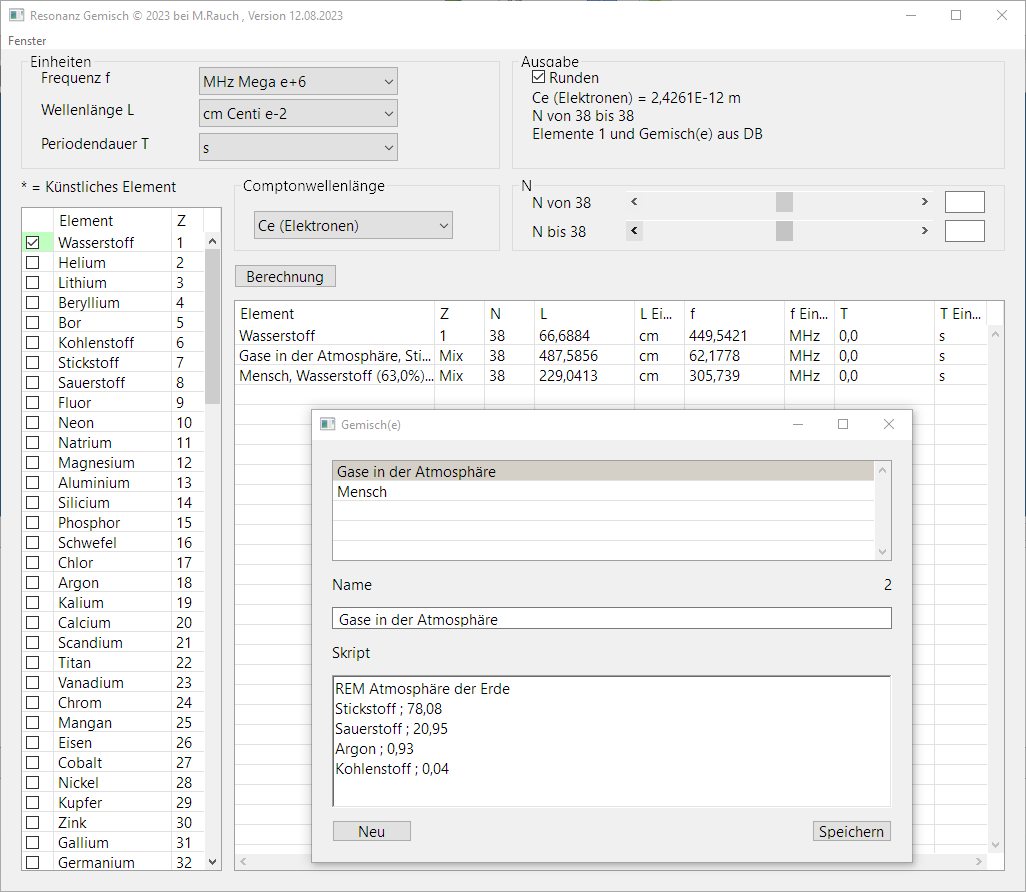This screenshot has width=1026, height=892.
Task: Uncheck the Wasserstoff element checkbox
Action: coord(33,243)
